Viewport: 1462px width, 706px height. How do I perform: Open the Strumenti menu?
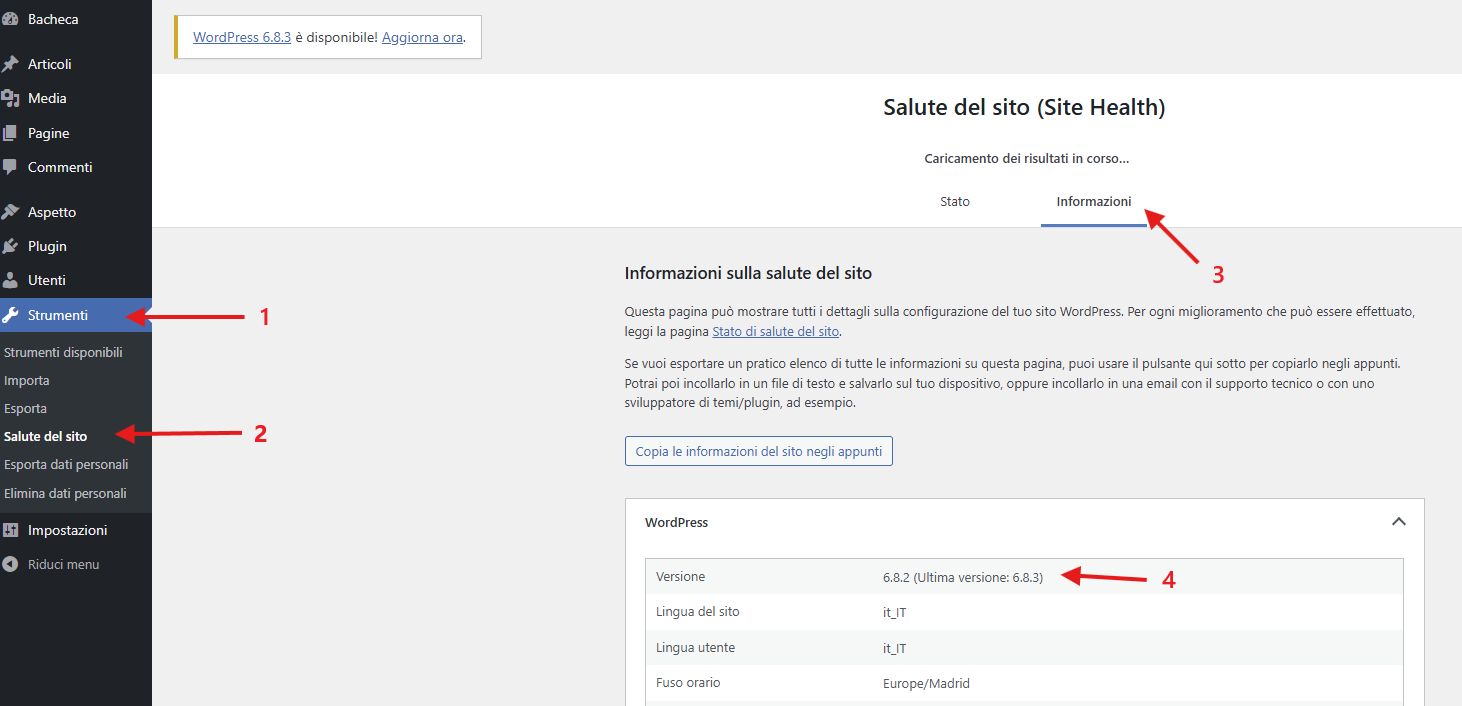58,315
